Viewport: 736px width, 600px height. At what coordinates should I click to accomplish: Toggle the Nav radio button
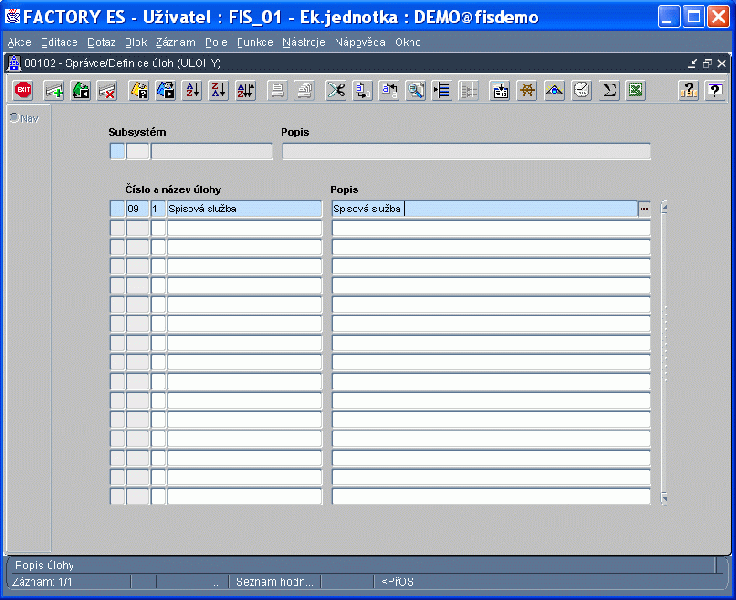pyautogui.click(x=15, y=118)
